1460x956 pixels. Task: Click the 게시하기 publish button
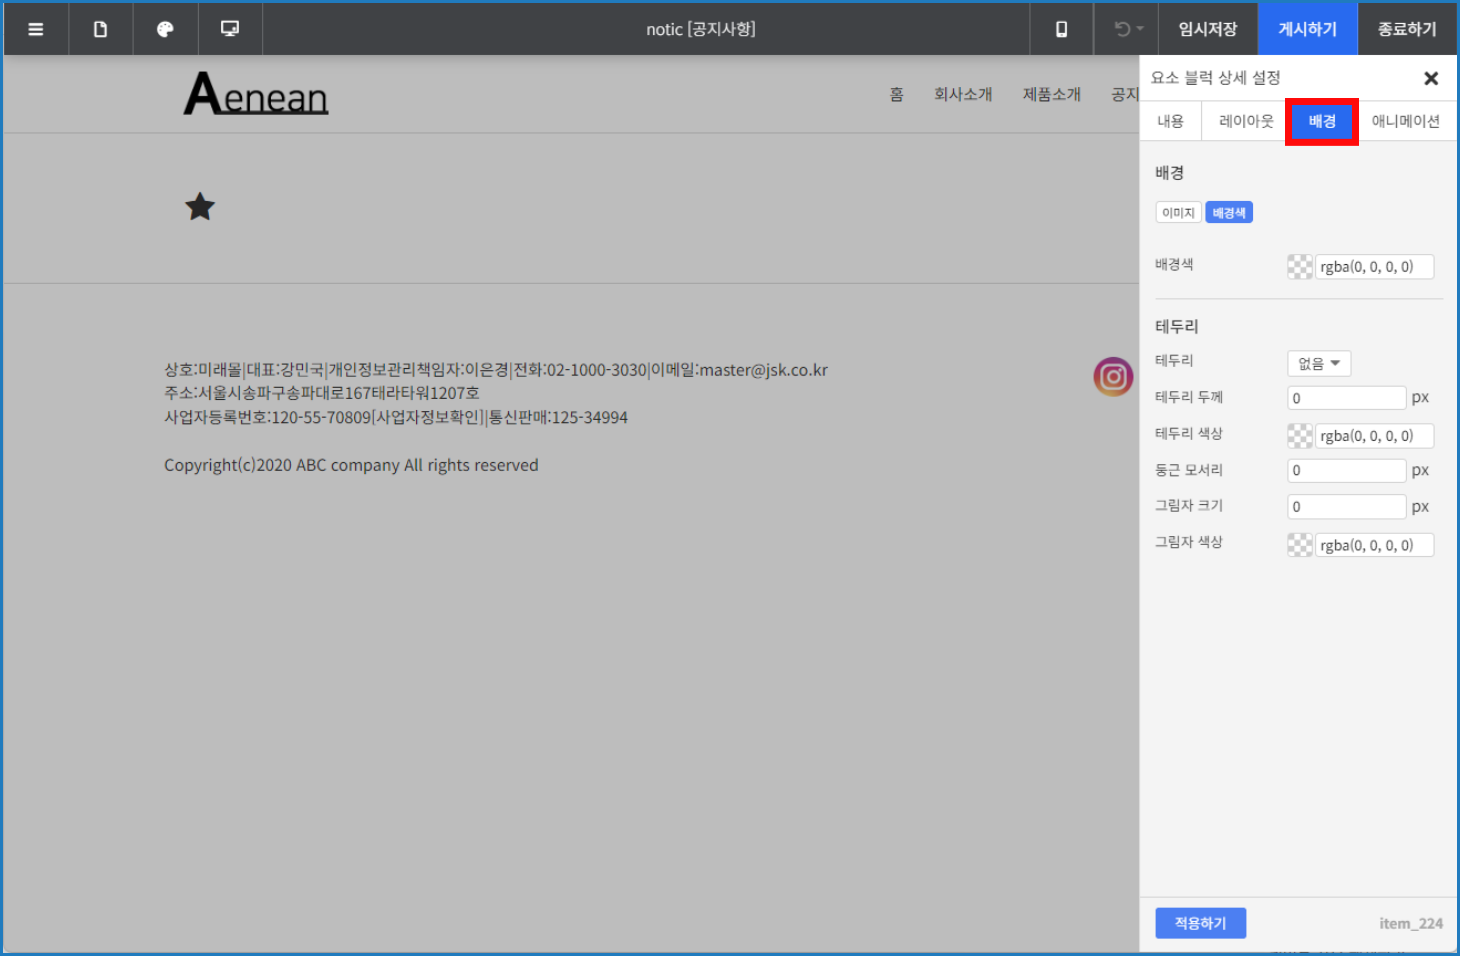pos(1307,29)
